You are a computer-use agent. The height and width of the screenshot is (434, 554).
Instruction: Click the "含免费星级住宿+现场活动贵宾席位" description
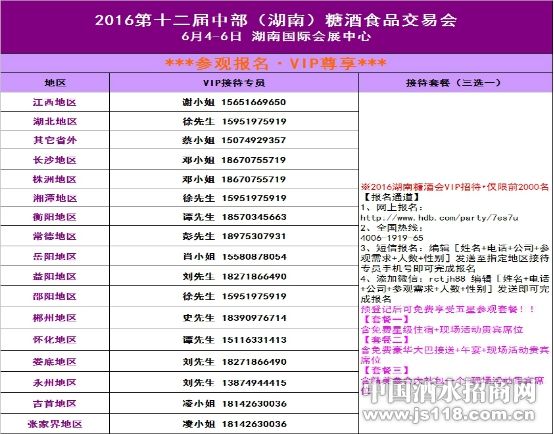pos(442,330)
